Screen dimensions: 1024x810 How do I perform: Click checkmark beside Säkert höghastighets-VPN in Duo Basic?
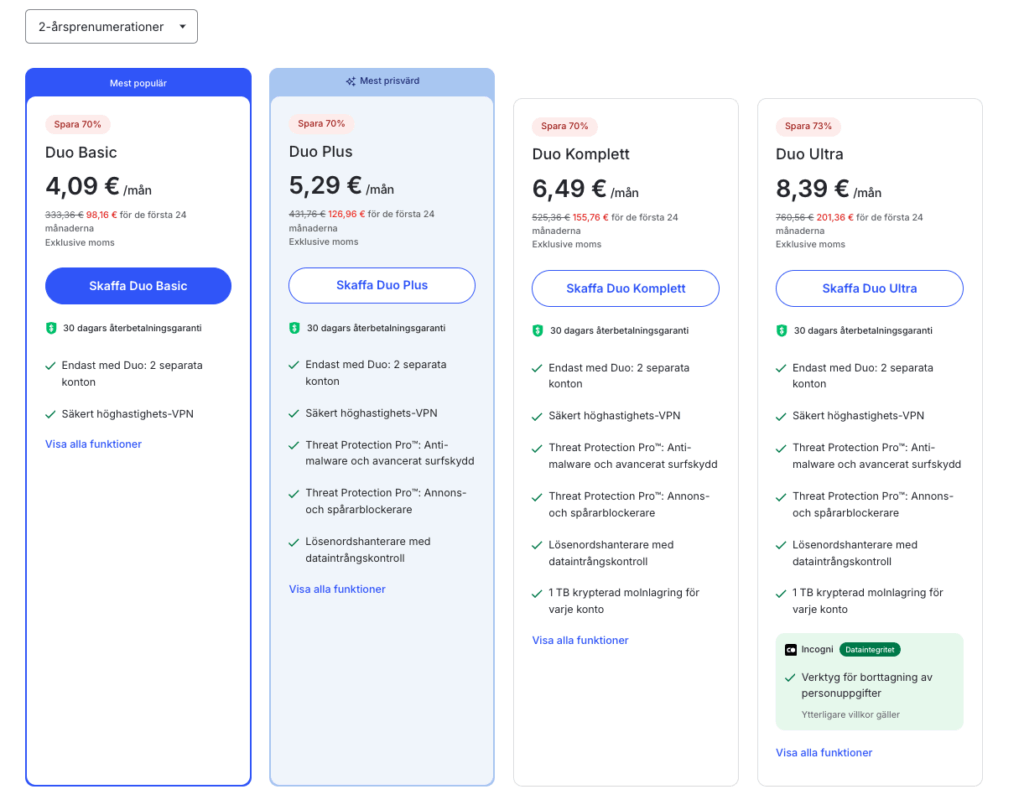pyautogui.click(x=50, y=414)
